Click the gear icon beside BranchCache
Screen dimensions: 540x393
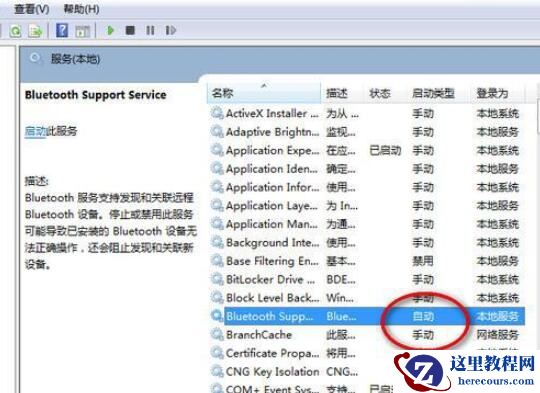(217, 335)
